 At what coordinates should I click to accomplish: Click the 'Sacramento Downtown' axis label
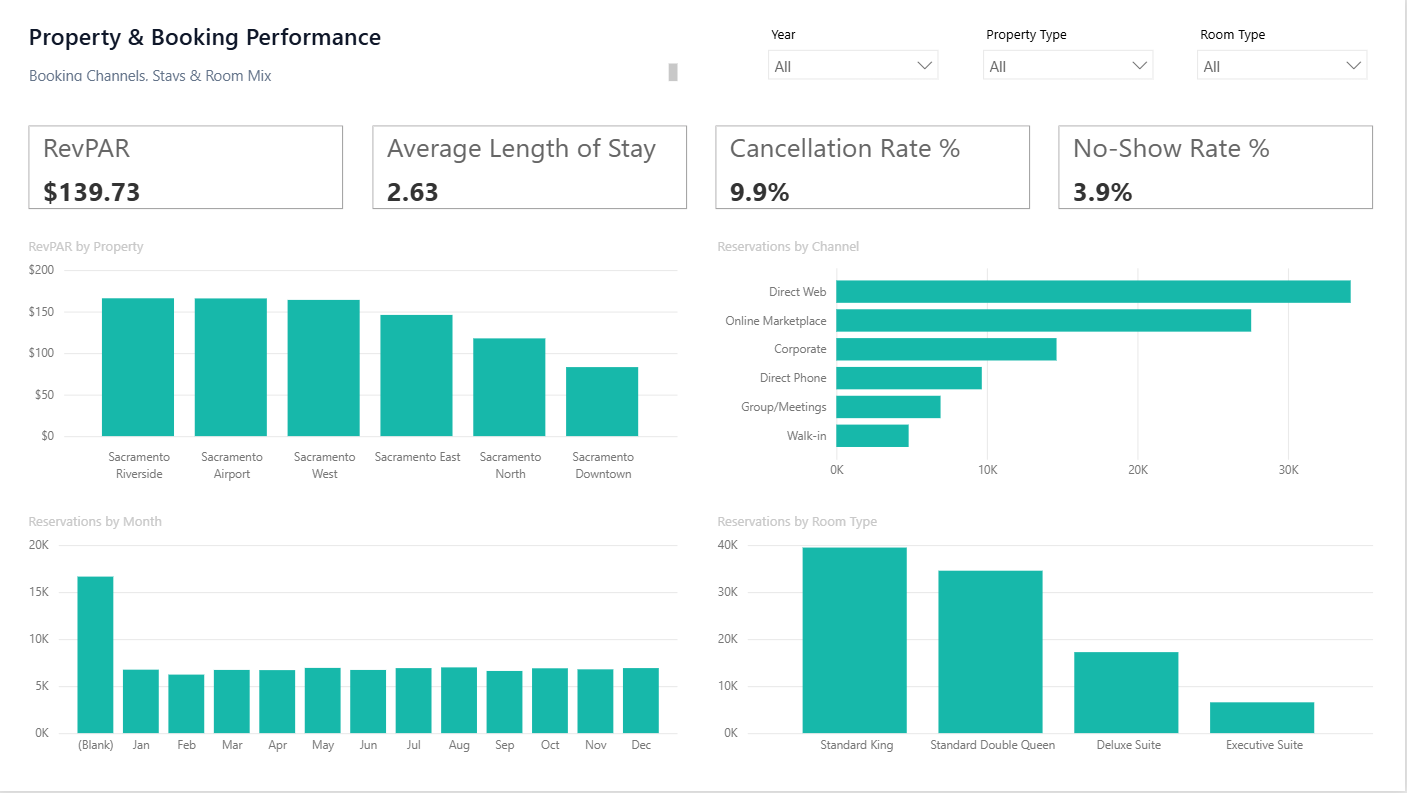click(603, 465)
